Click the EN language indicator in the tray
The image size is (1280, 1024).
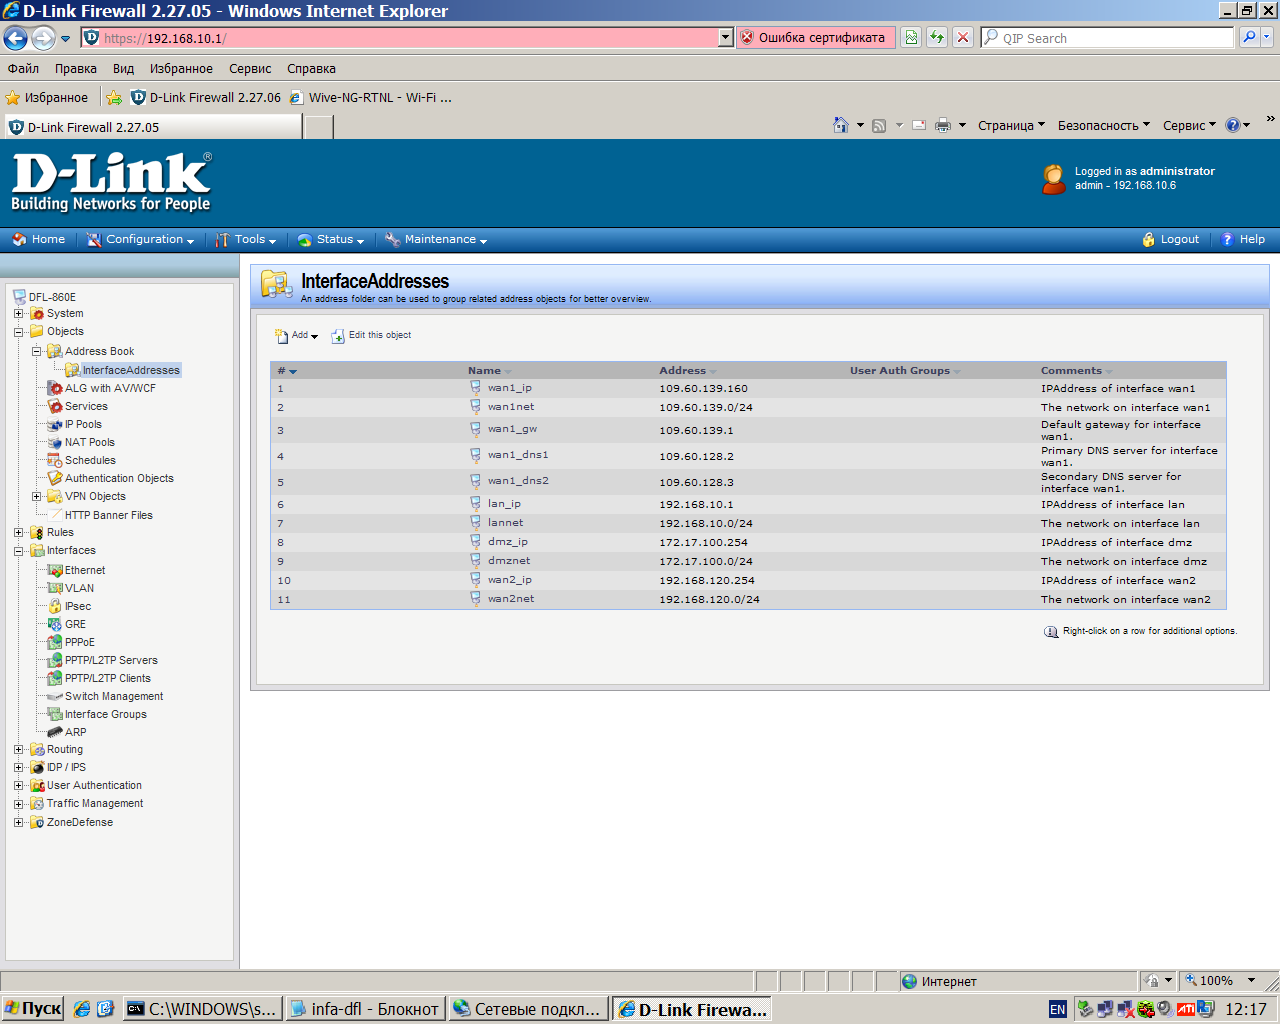pyautogui.click(x=1058, y=1009)
